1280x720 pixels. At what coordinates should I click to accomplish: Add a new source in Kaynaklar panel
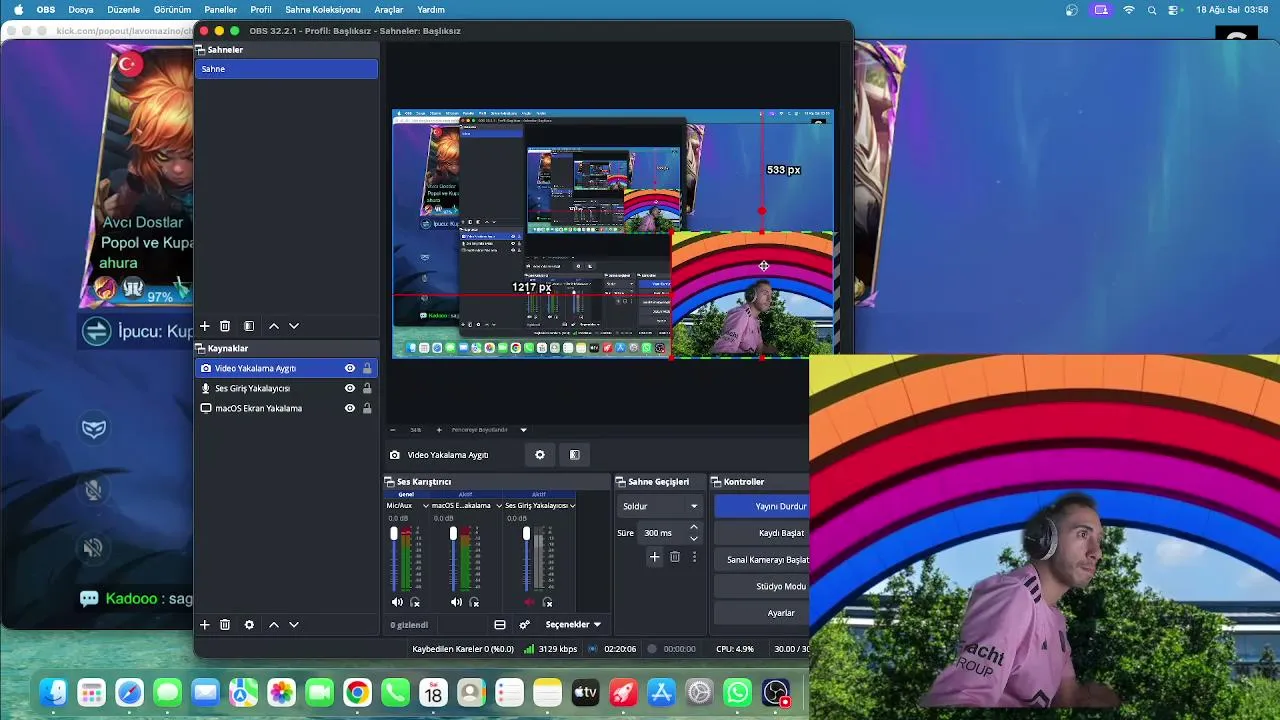coord(205,624)
